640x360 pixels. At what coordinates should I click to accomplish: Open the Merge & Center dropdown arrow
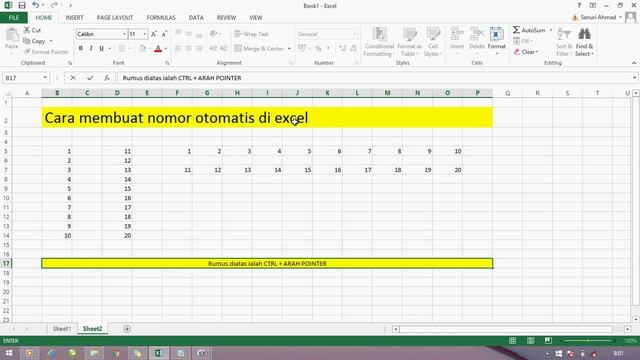coord(289,49)
